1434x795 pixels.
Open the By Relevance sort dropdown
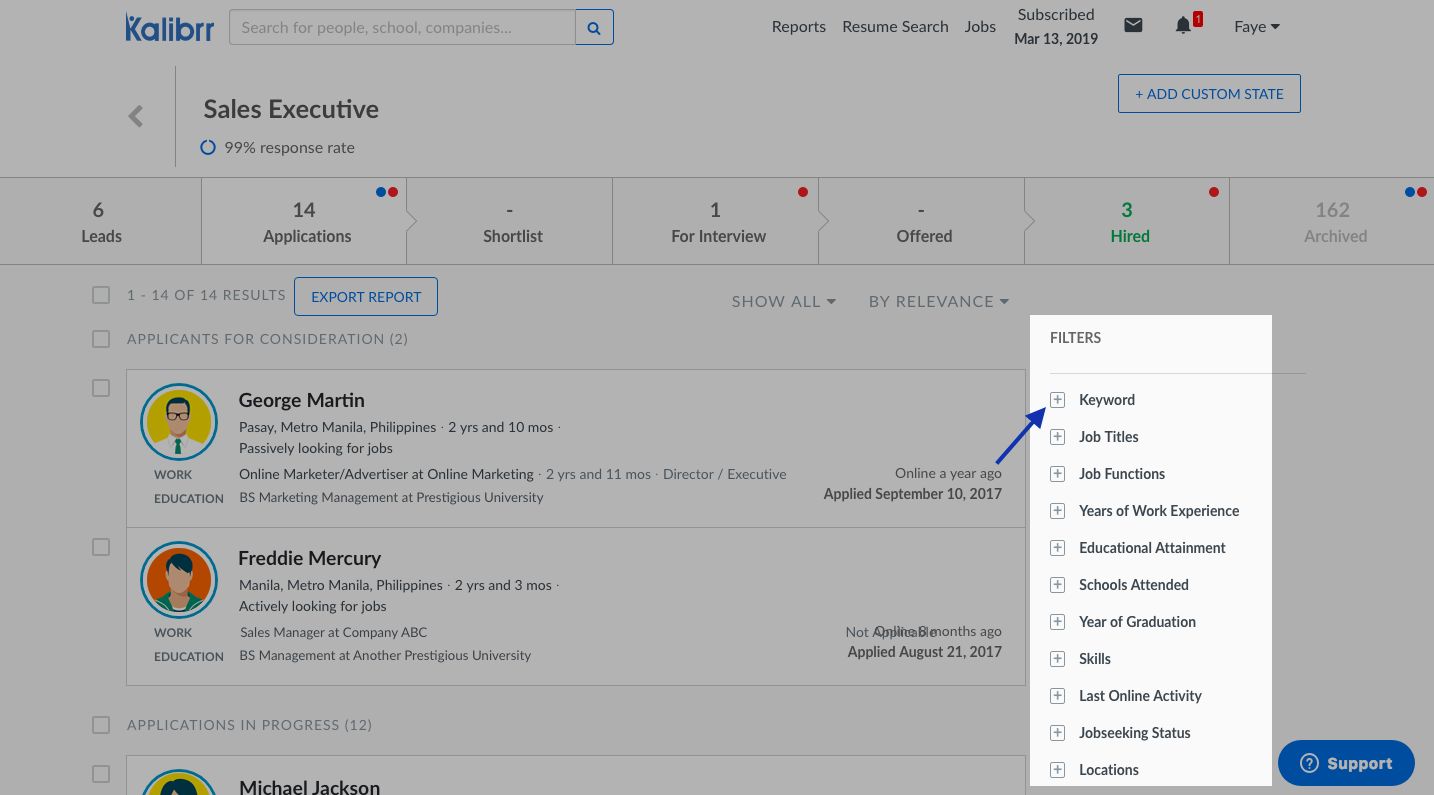(x=938, y=301)
